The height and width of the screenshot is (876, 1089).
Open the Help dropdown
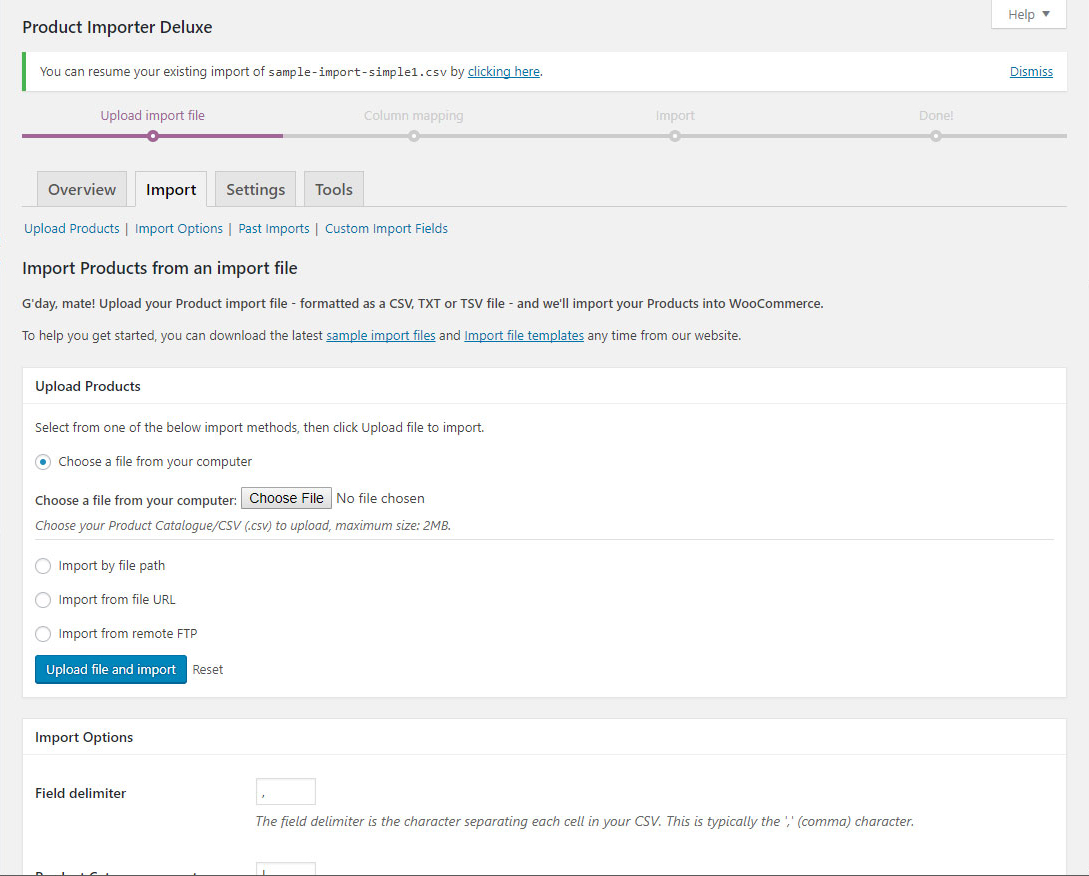1028,15
